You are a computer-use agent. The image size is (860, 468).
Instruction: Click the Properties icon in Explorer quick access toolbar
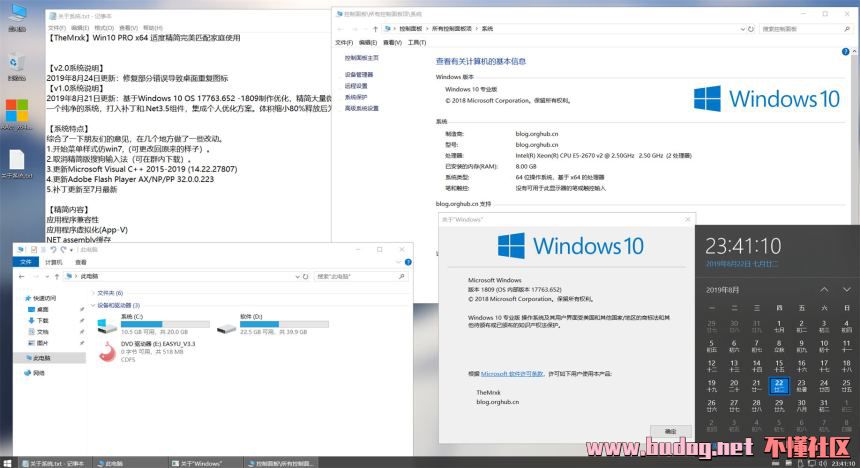33,250
